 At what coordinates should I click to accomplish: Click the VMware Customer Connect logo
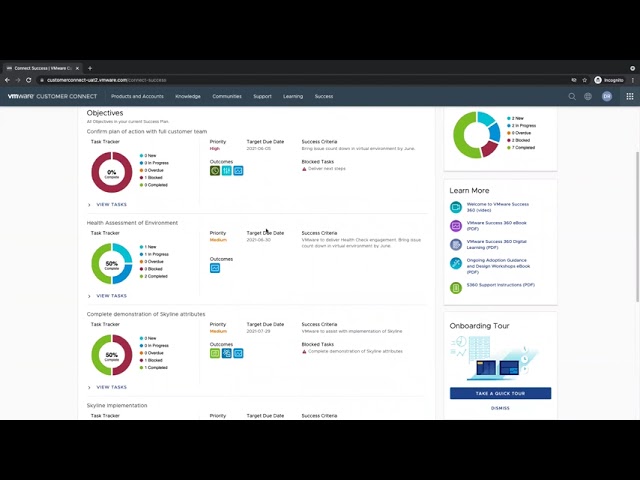(52, 96)
